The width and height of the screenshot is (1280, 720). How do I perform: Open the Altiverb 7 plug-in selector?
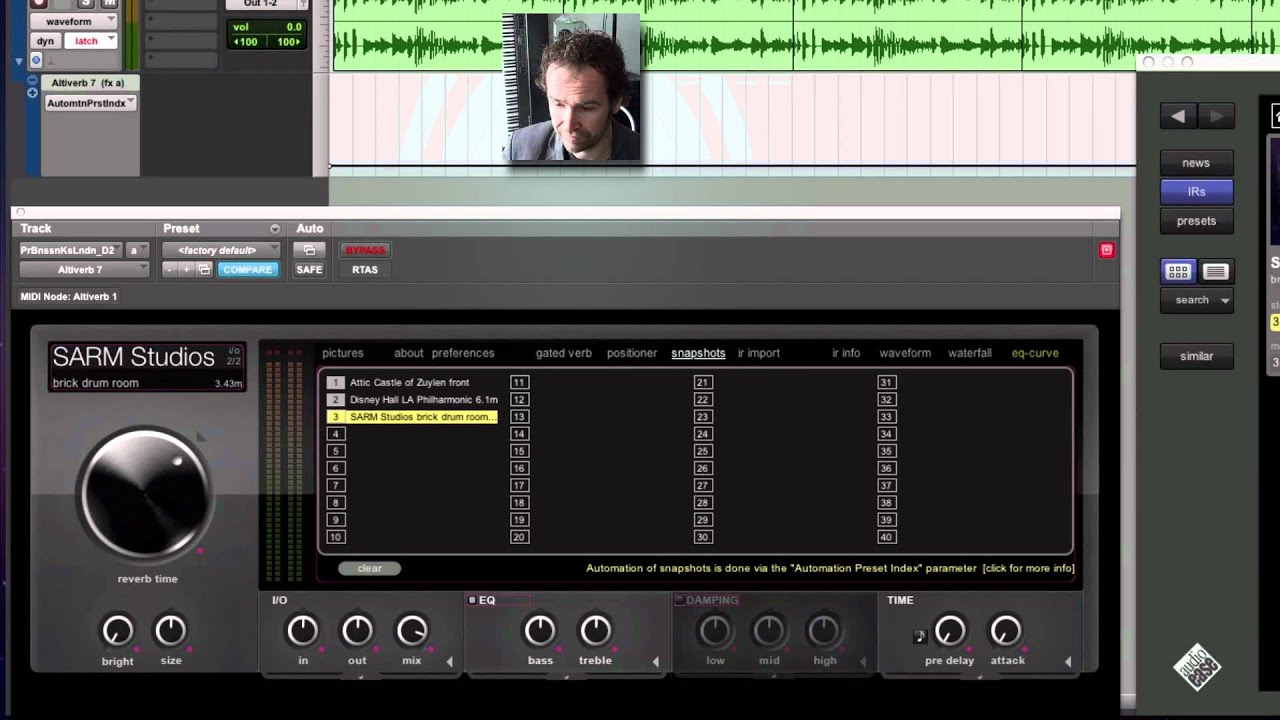click(84, 270)
